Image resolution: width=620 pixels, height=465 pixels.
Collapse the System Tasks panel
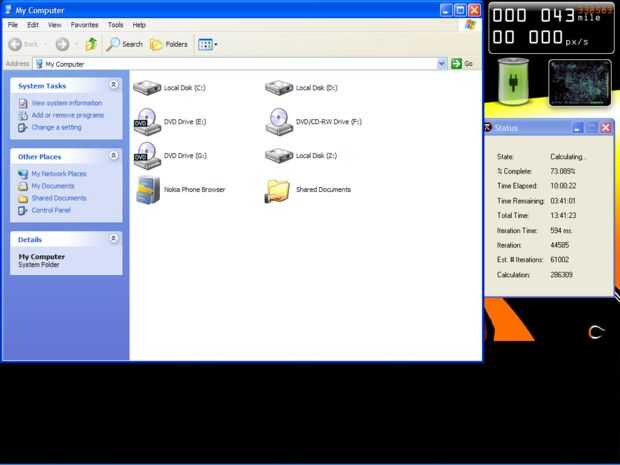coord(113,85)
